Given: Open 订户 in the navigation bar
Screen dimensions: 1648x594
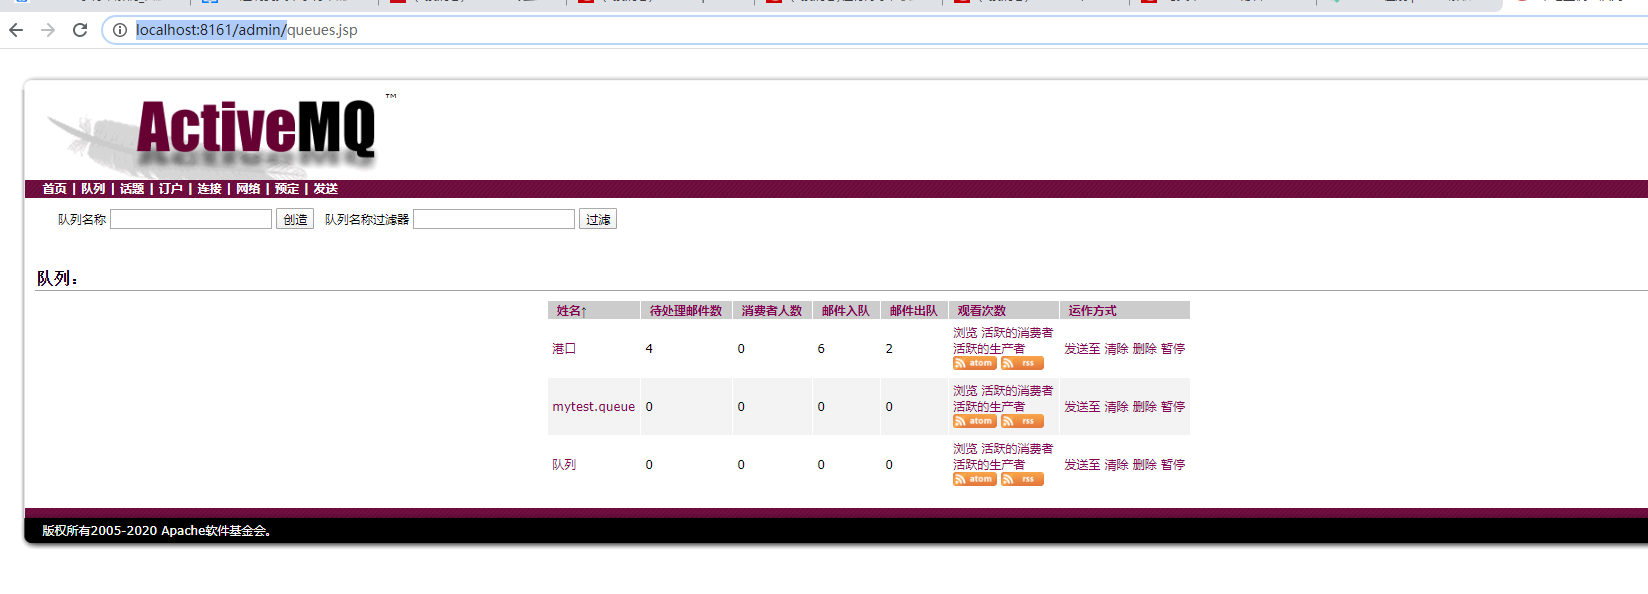Looking at the screenshot, I should (171, 189).
